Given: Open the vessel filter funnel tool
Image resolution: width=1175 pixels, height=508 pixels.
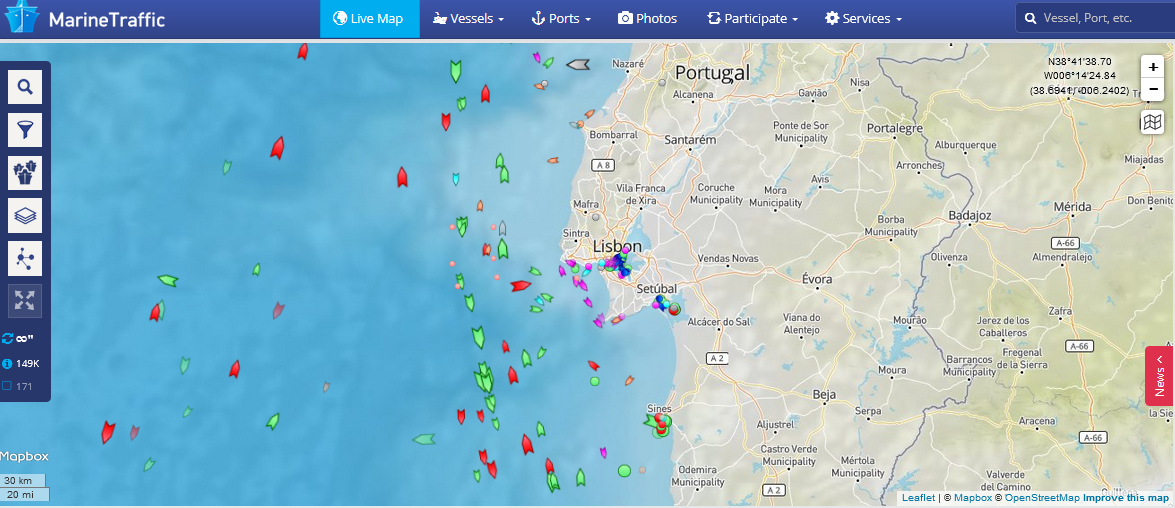Looking at the screenshot, I should [x=24, y=129].
